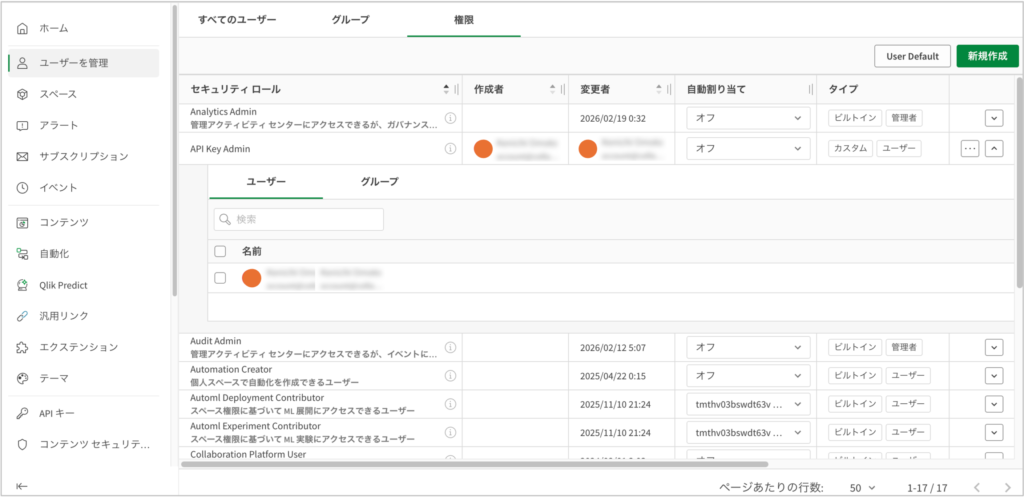Open Spaces via its cube icon
This screenshot has width=1024, height=497.
22,94
